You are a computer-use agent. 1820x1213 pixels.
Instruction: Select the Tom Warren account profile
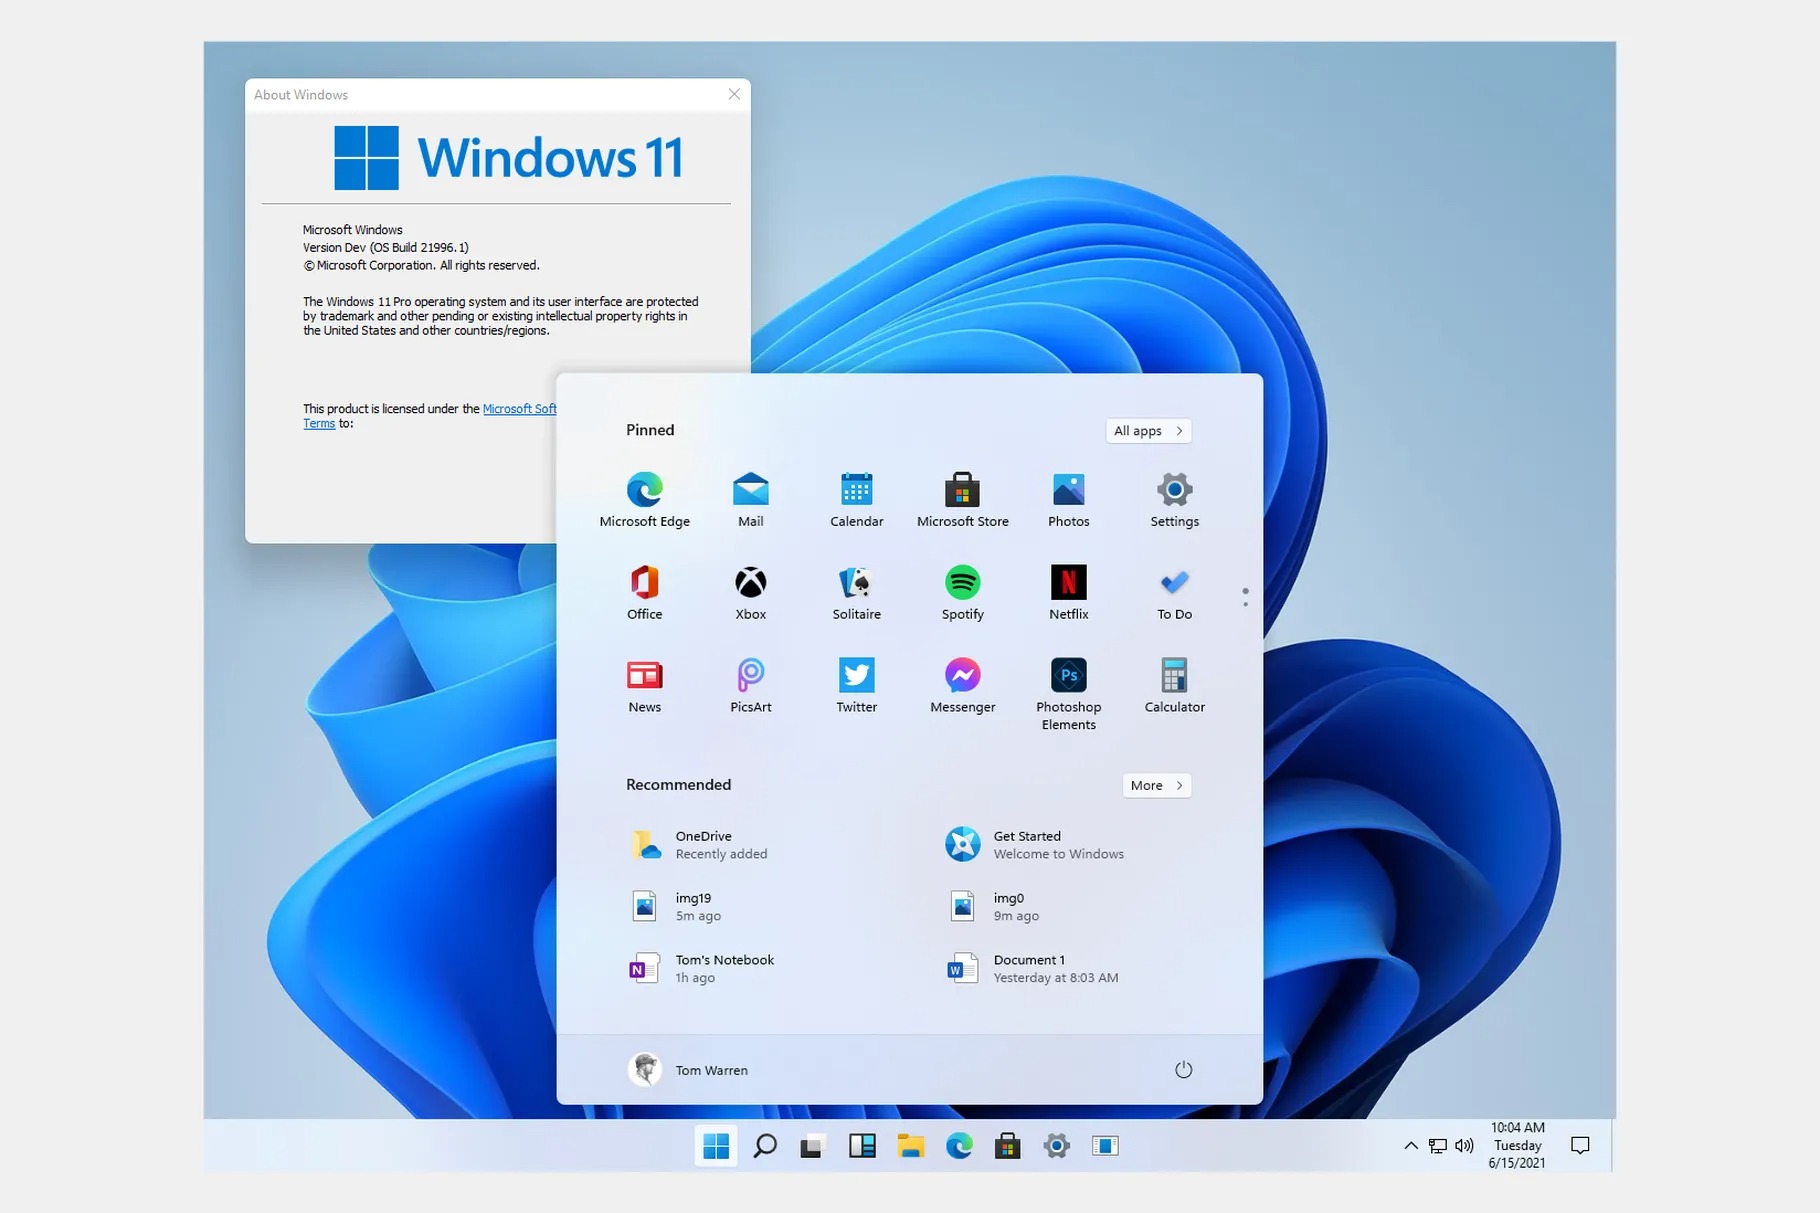[x=690, y=1069]
